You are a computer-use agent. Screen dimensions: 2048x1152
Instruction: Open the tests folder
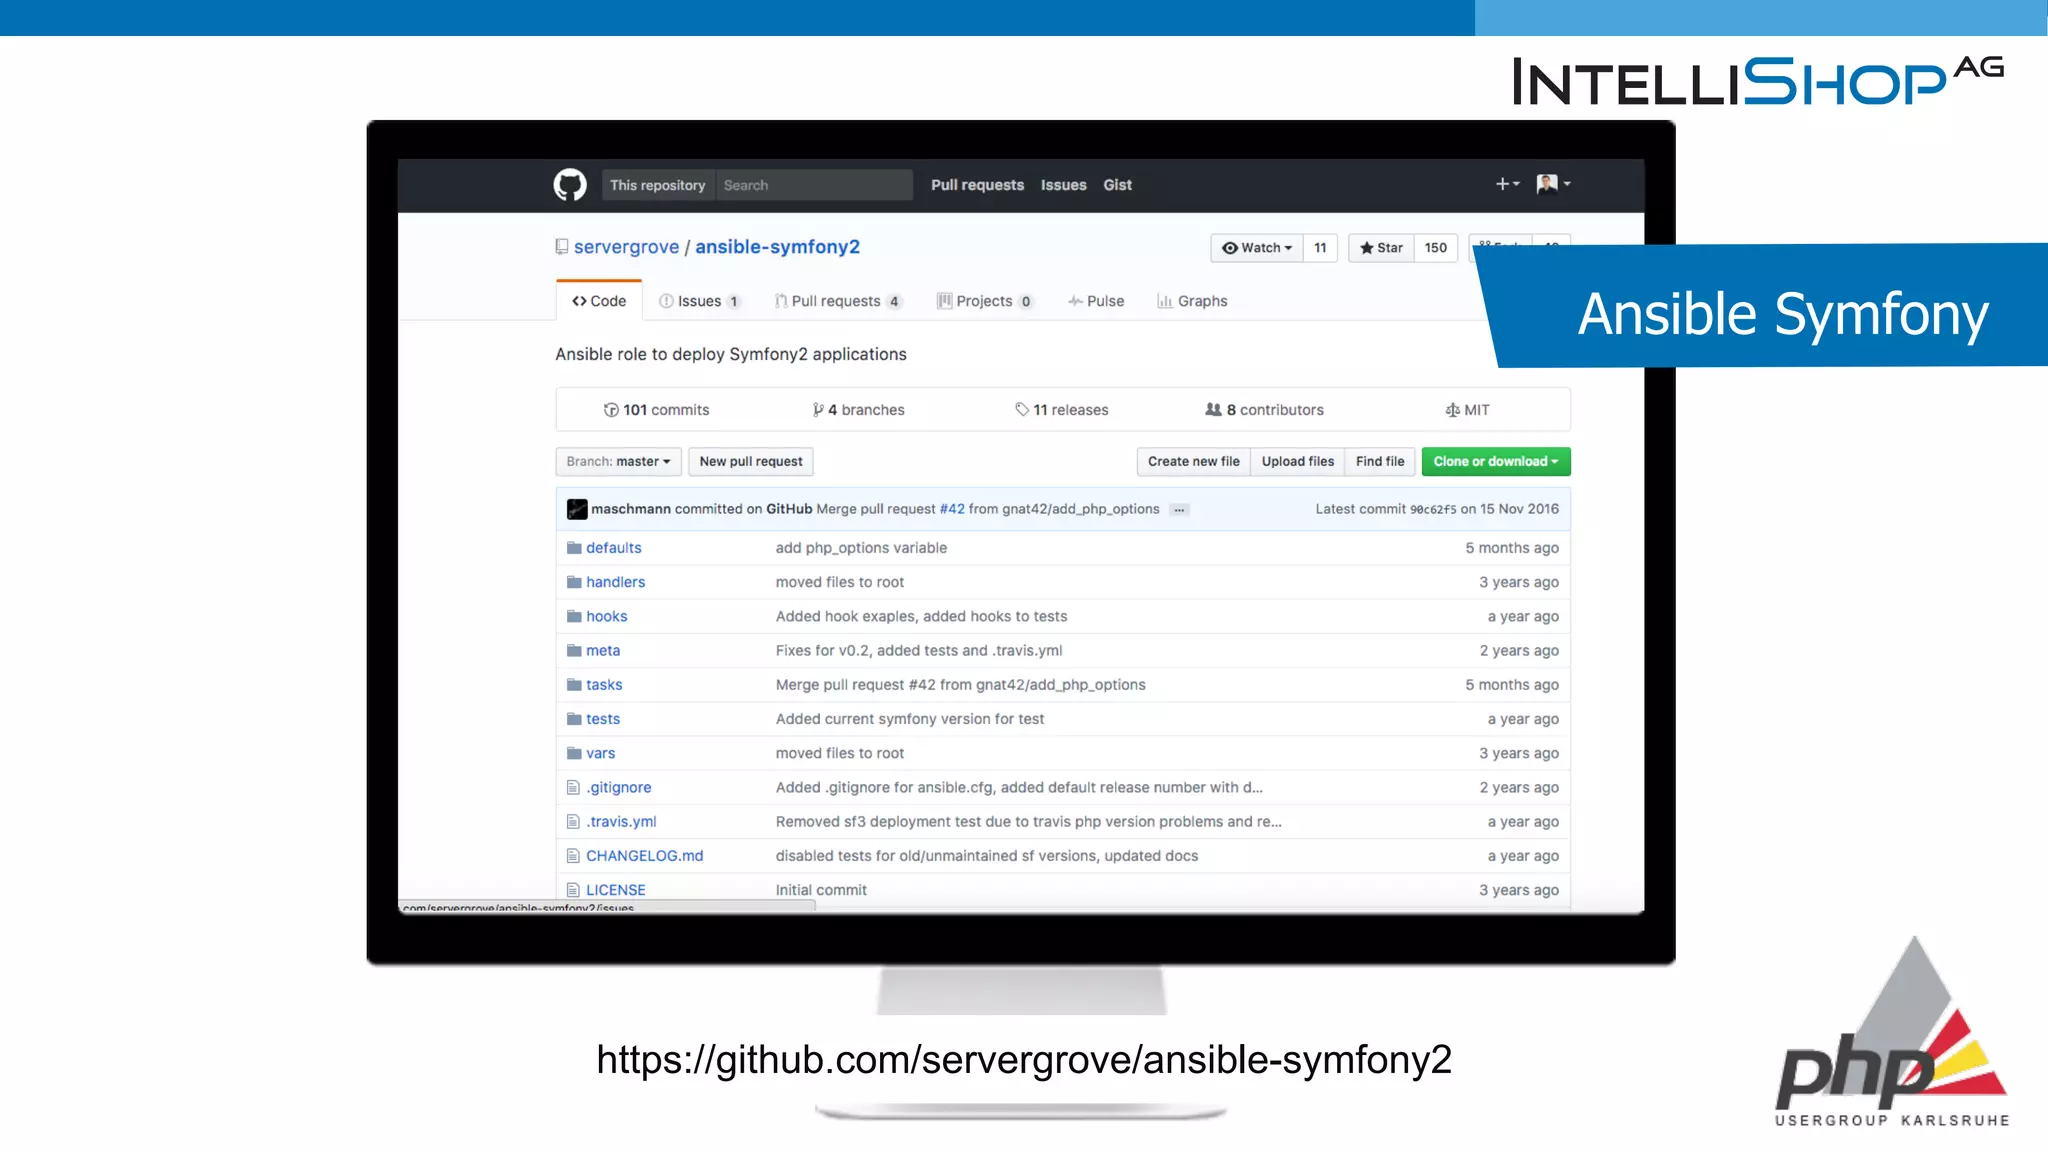[603, 719]
